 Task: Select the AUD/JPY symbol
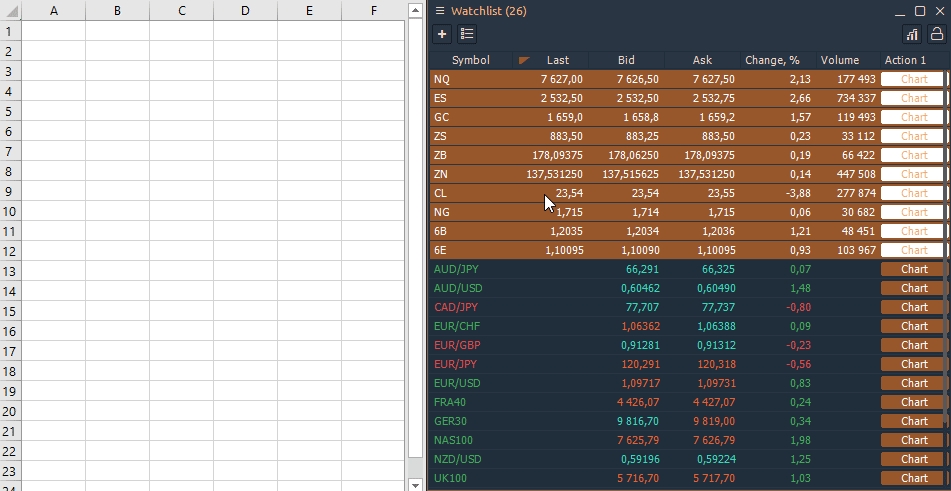point(455,269)
